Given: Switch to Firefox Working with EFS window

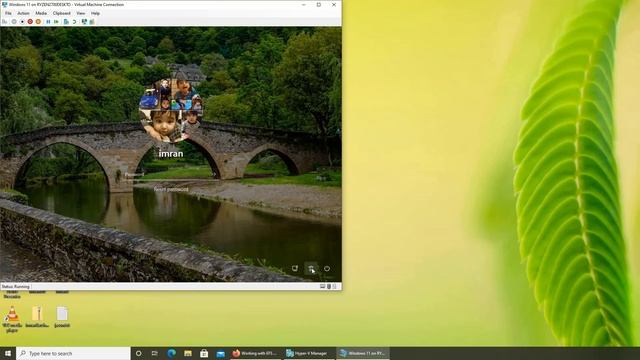Looking at the screenshot, I should (x=256, y=353).
